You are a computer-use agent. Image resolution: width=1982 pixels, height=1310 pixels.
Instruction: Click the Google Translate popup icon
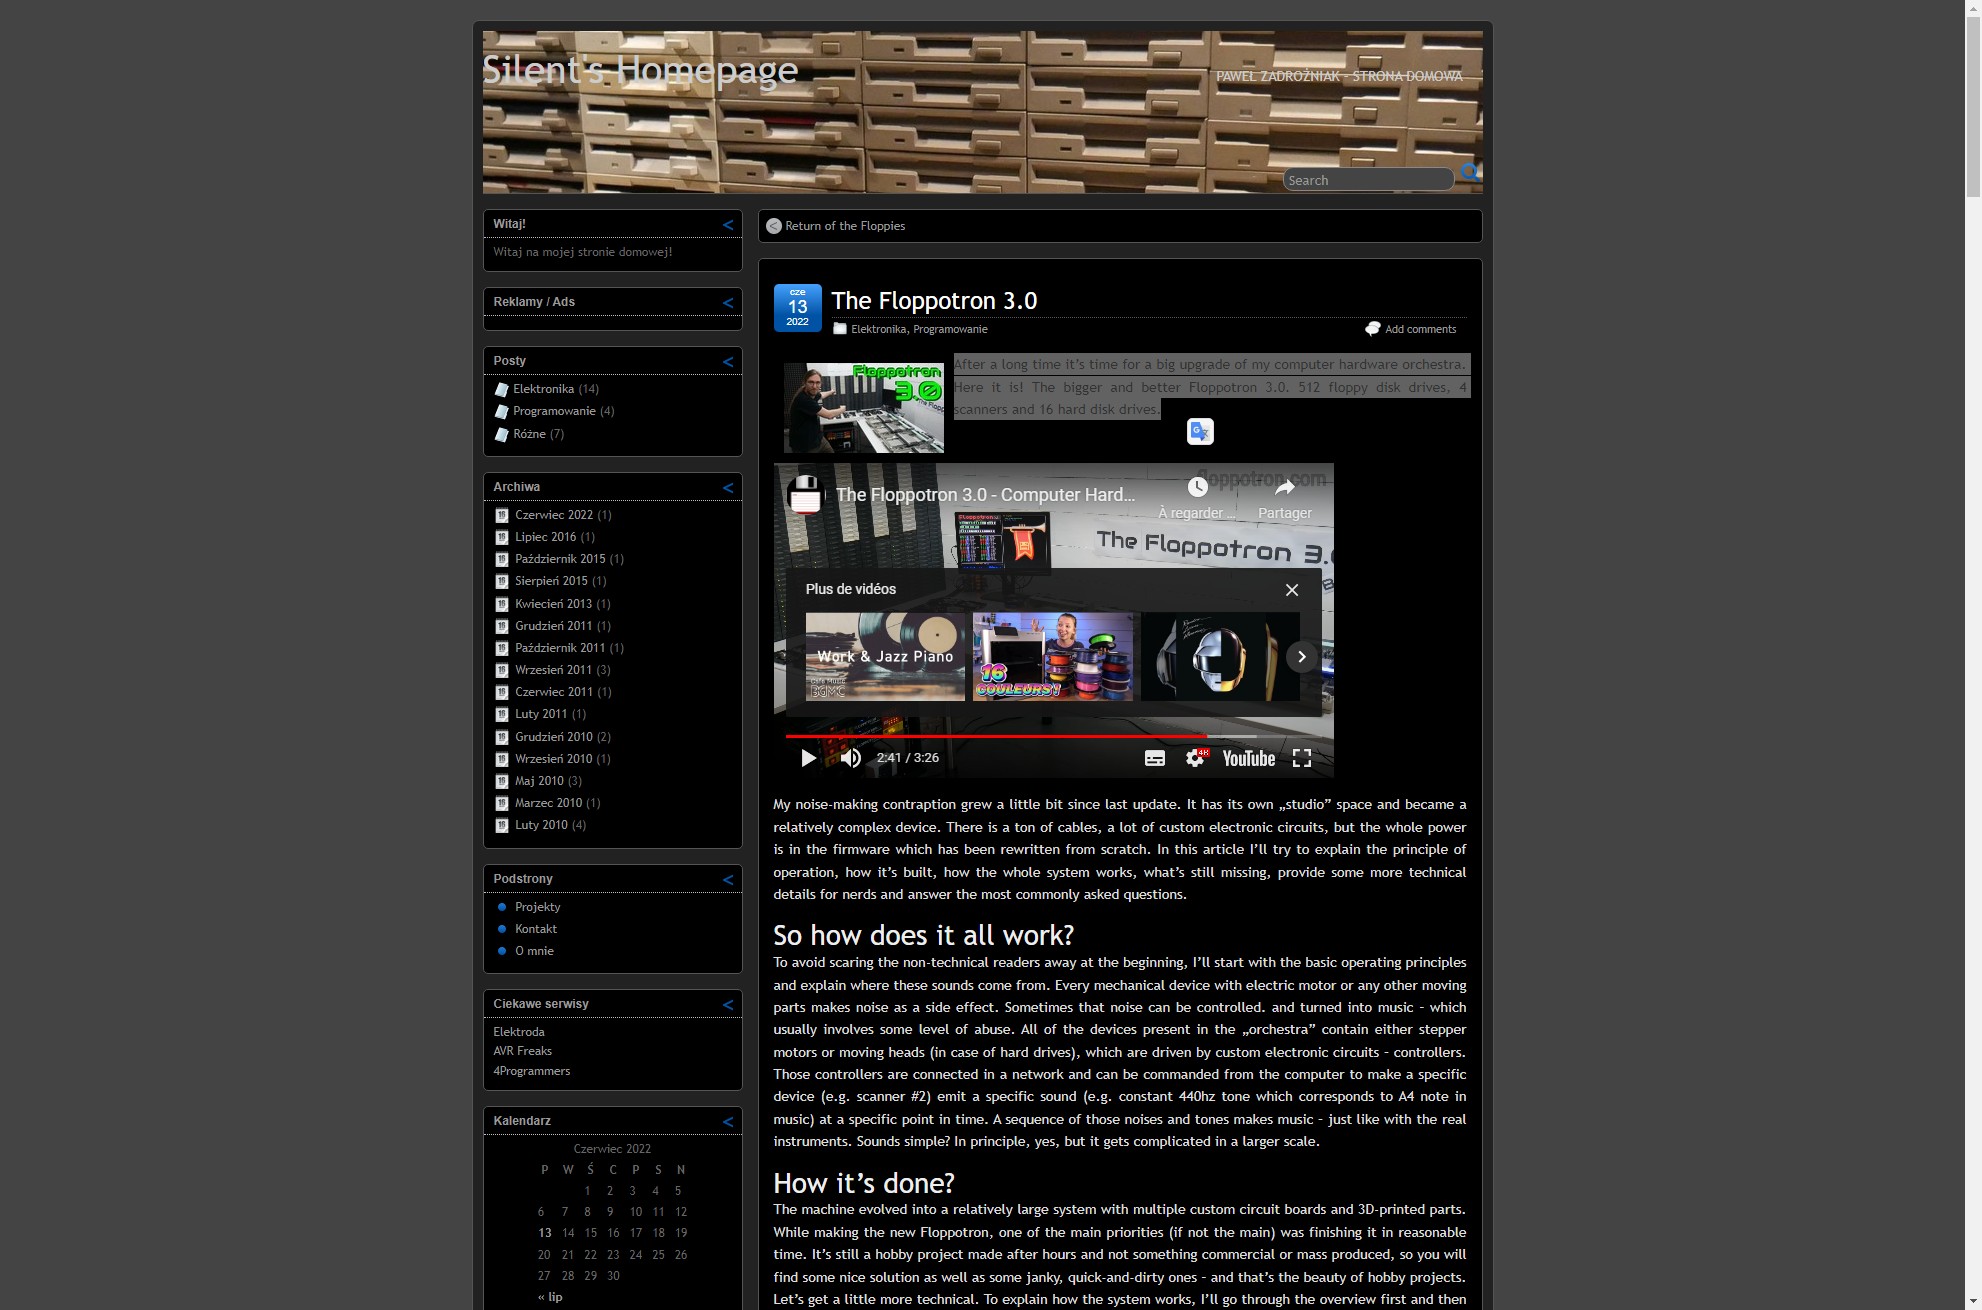pos(1200,431)
